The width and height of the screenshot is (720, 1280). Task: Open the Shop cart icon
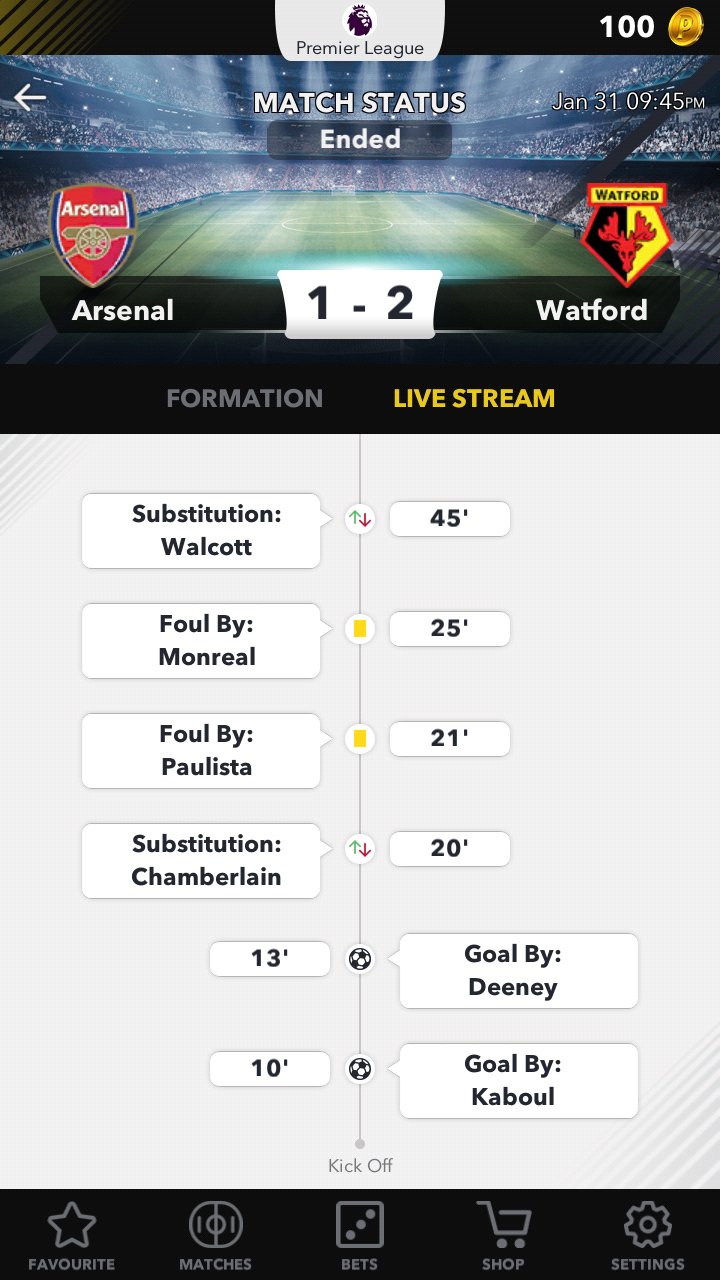point(503,1225)
